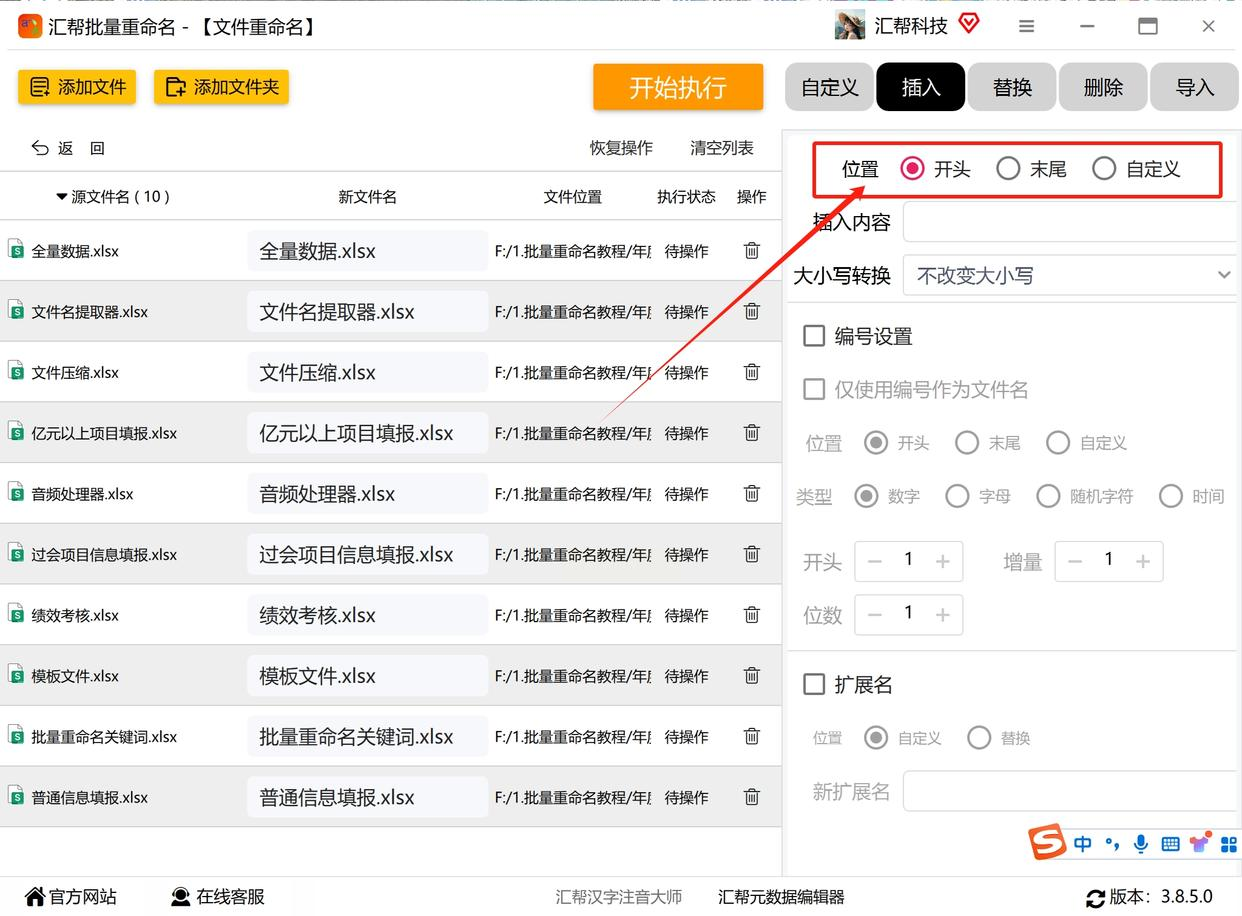Screen dimensions: 1242x916
Task: Tick the 扩展名 checkbox
Action: 814,685
